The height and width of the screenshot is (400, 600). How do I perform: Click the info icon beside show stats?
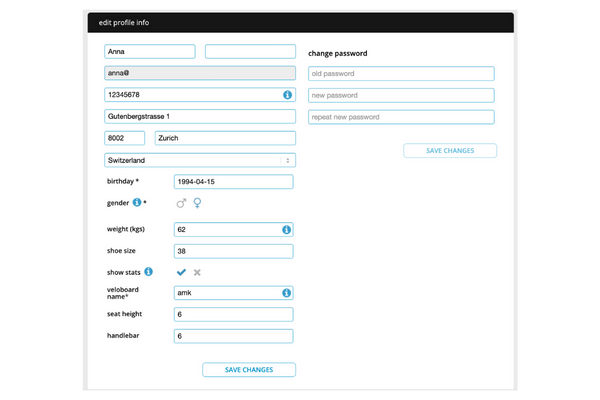[x=148, y=271]
